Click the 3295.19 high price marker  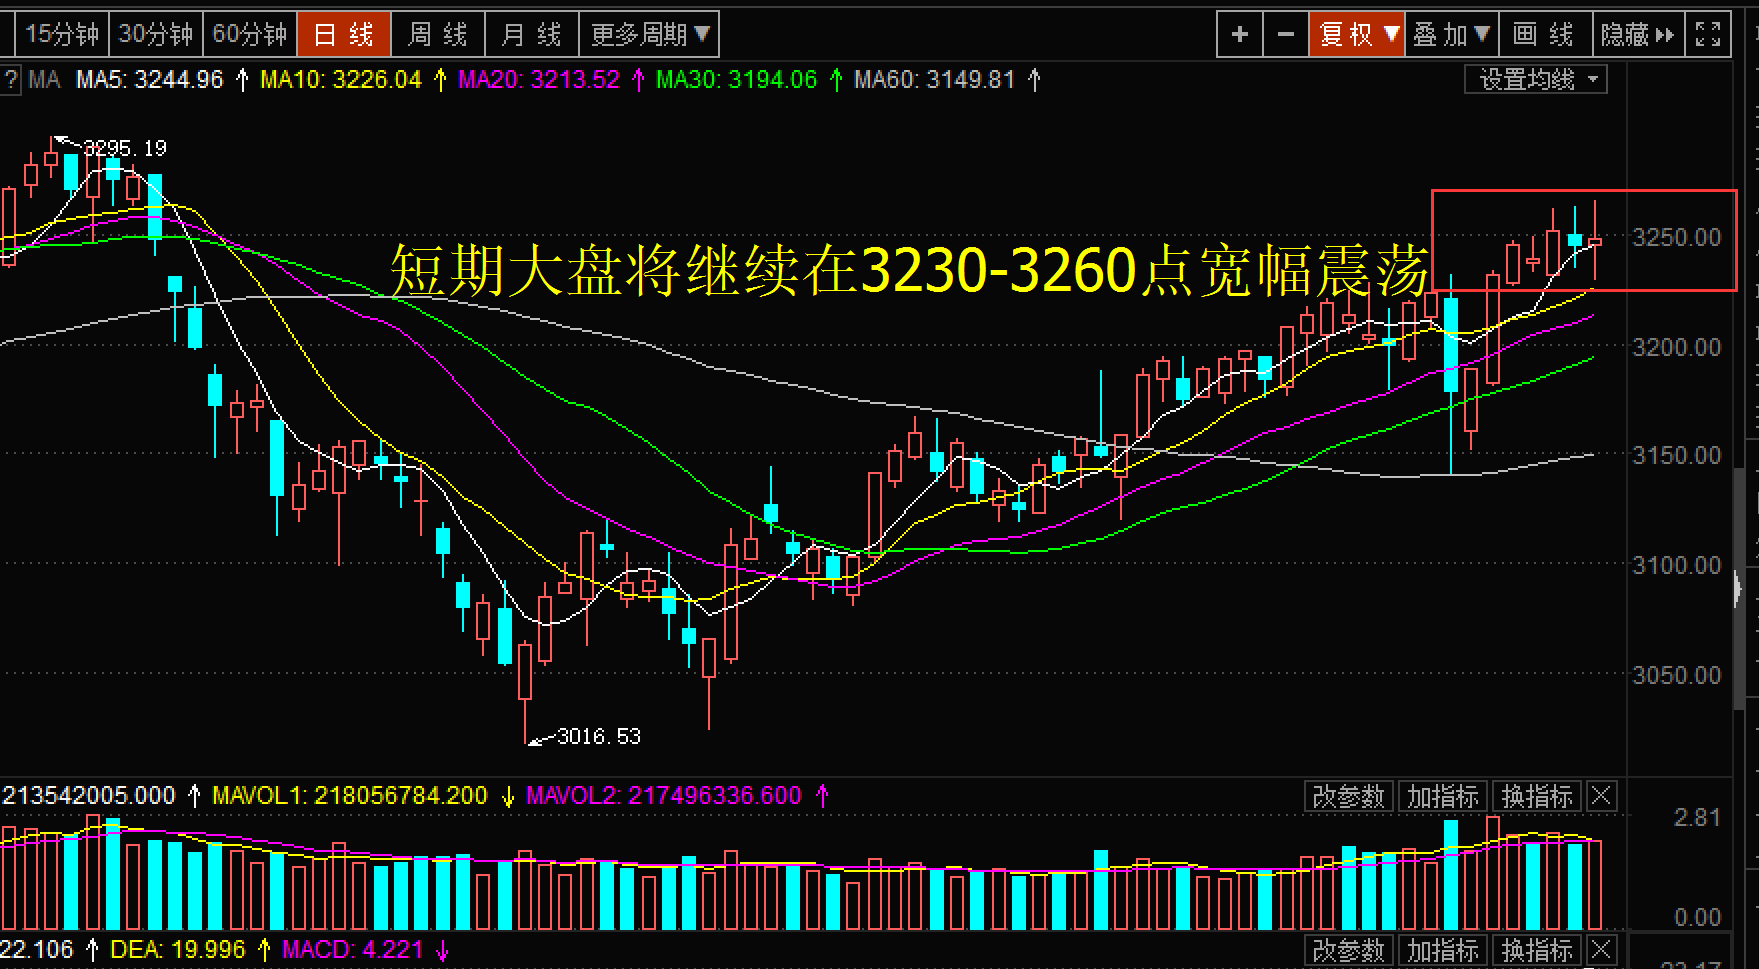coord(124,148)
